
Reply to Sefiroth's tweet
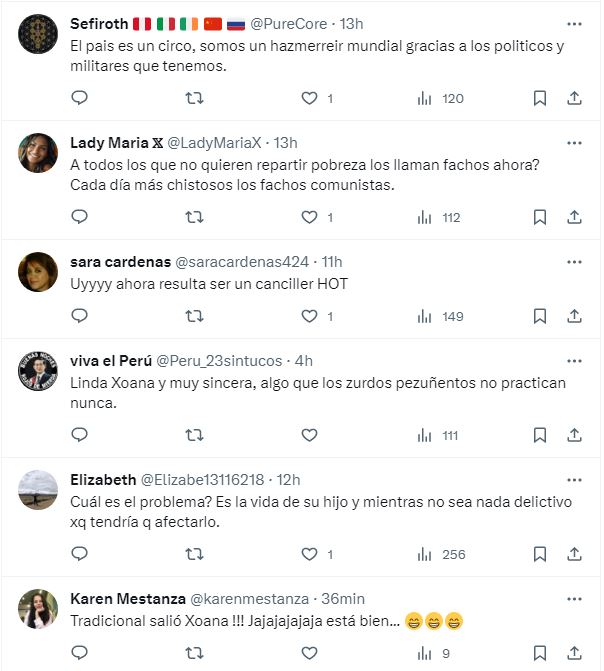[80, 98]
